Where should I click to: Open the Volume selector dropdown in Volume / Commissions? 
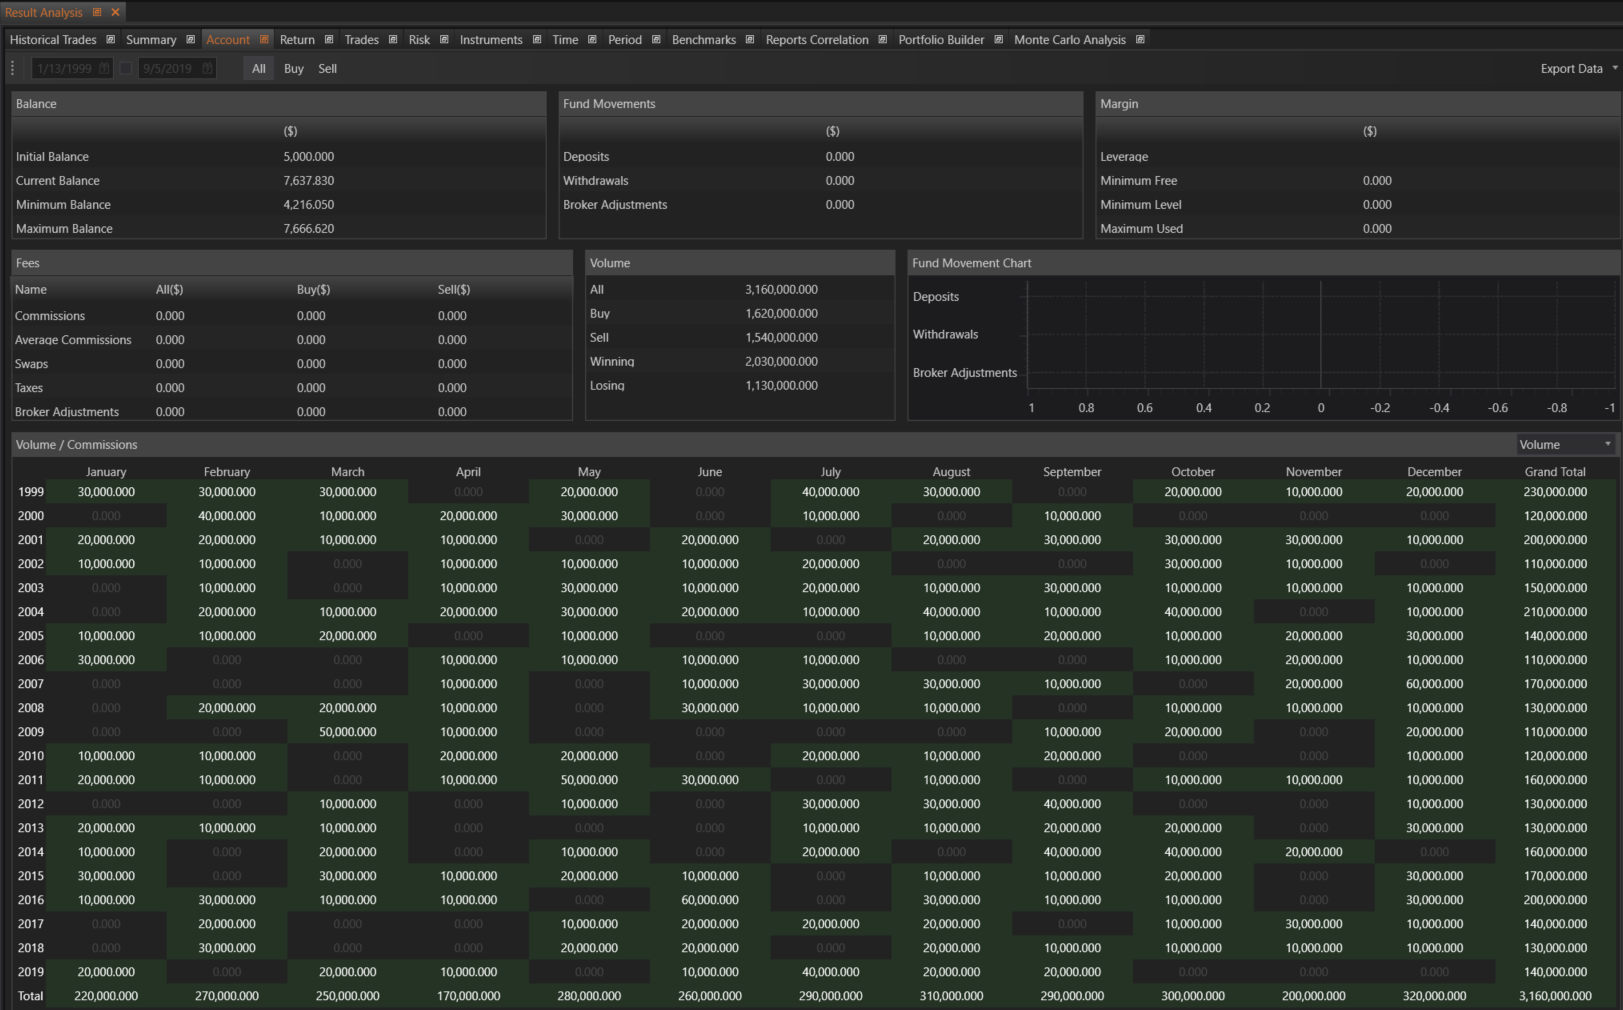click(1565, 445)
